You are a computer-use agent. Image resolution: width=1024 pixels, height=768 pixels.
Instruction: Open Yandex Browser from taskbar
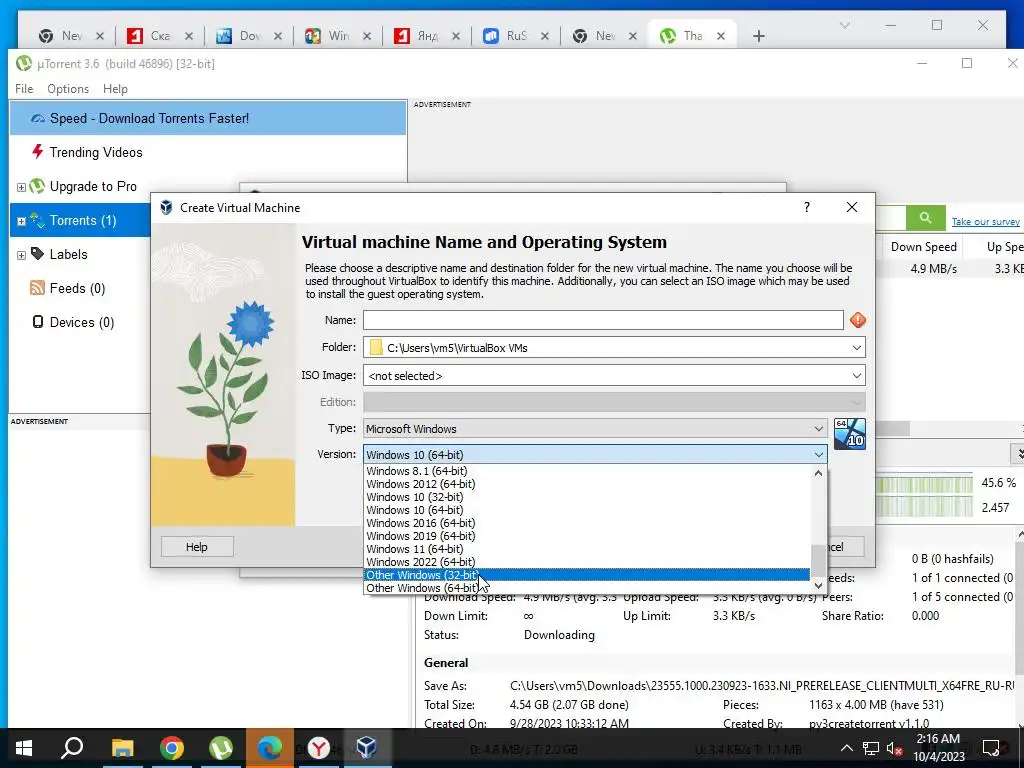click(319, 748)
